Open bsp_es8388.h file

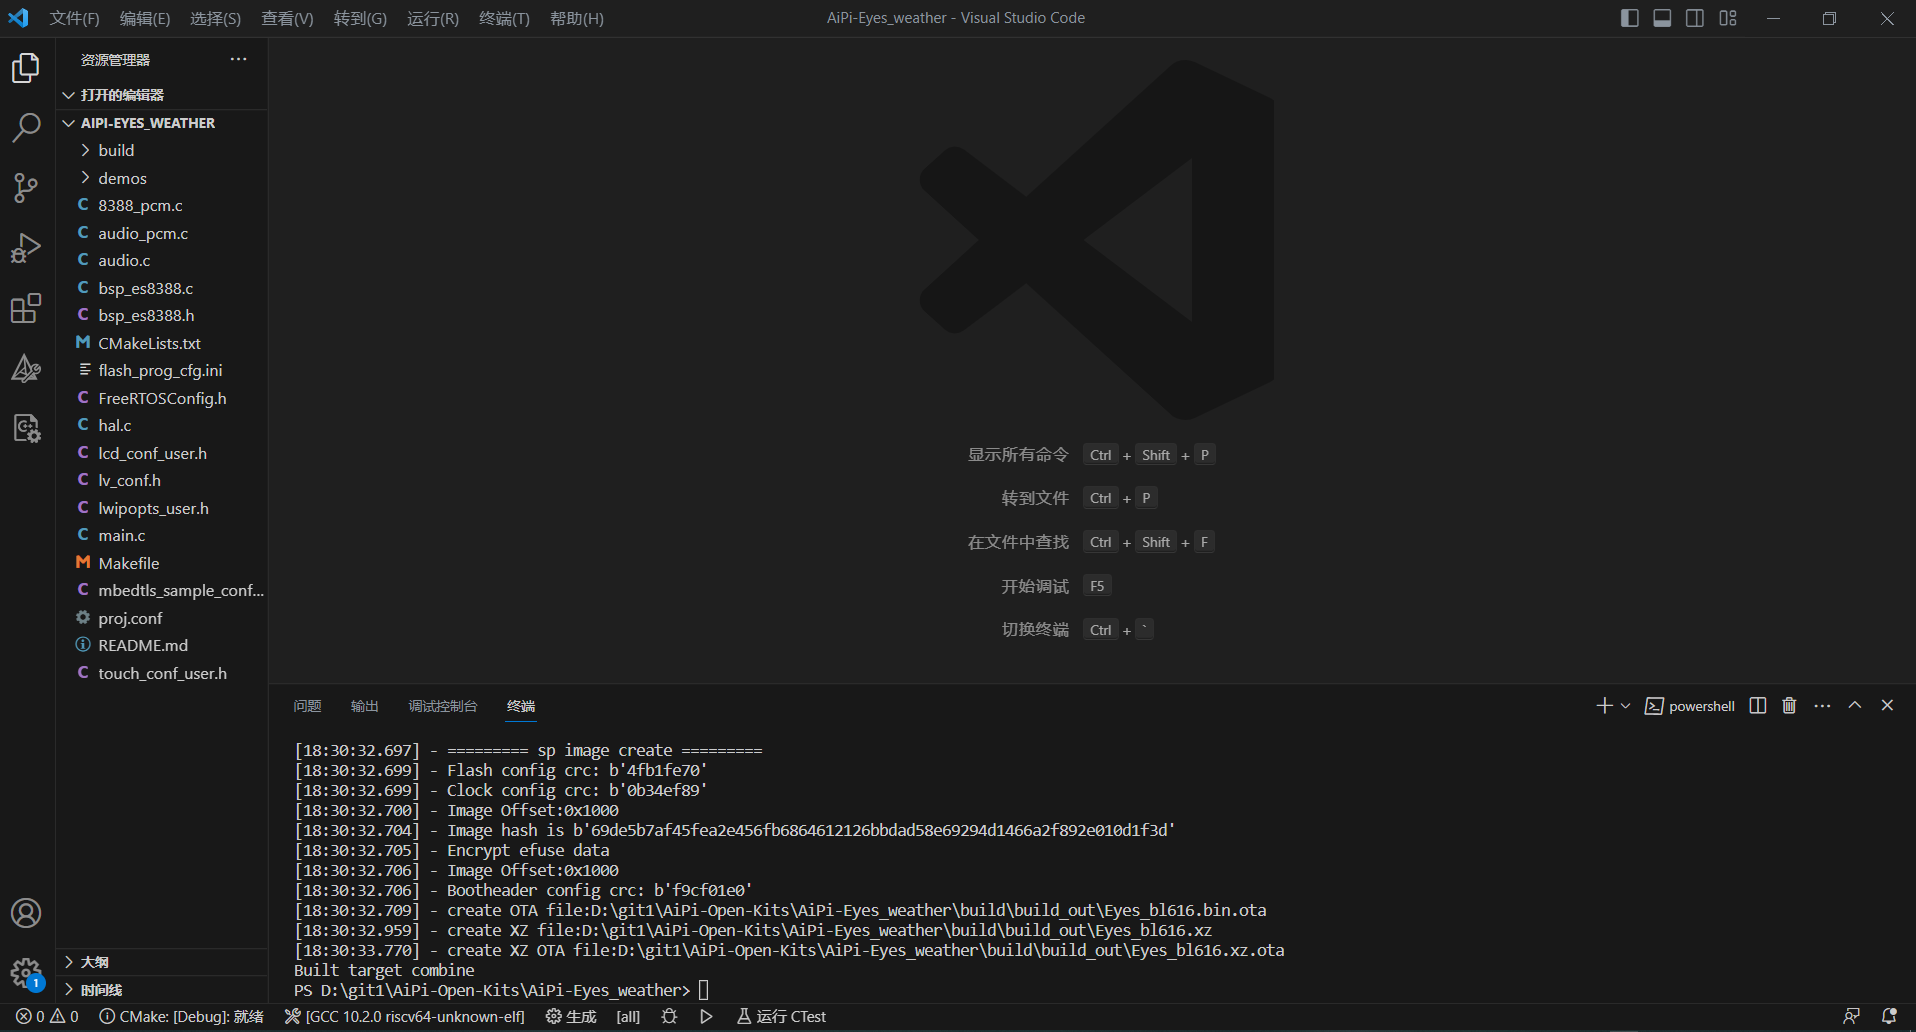(162, 315)
